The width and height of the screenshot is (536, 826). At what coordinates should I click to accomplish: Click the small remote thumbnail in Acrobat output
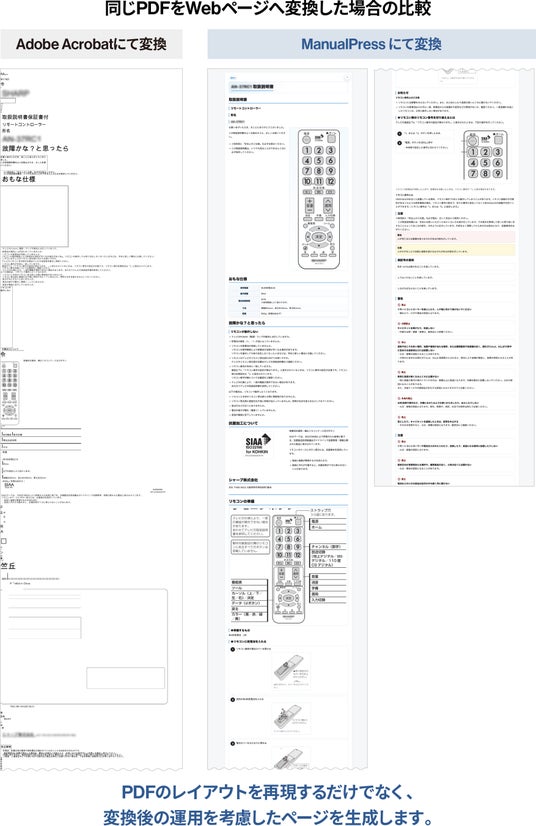pos(10,392)
